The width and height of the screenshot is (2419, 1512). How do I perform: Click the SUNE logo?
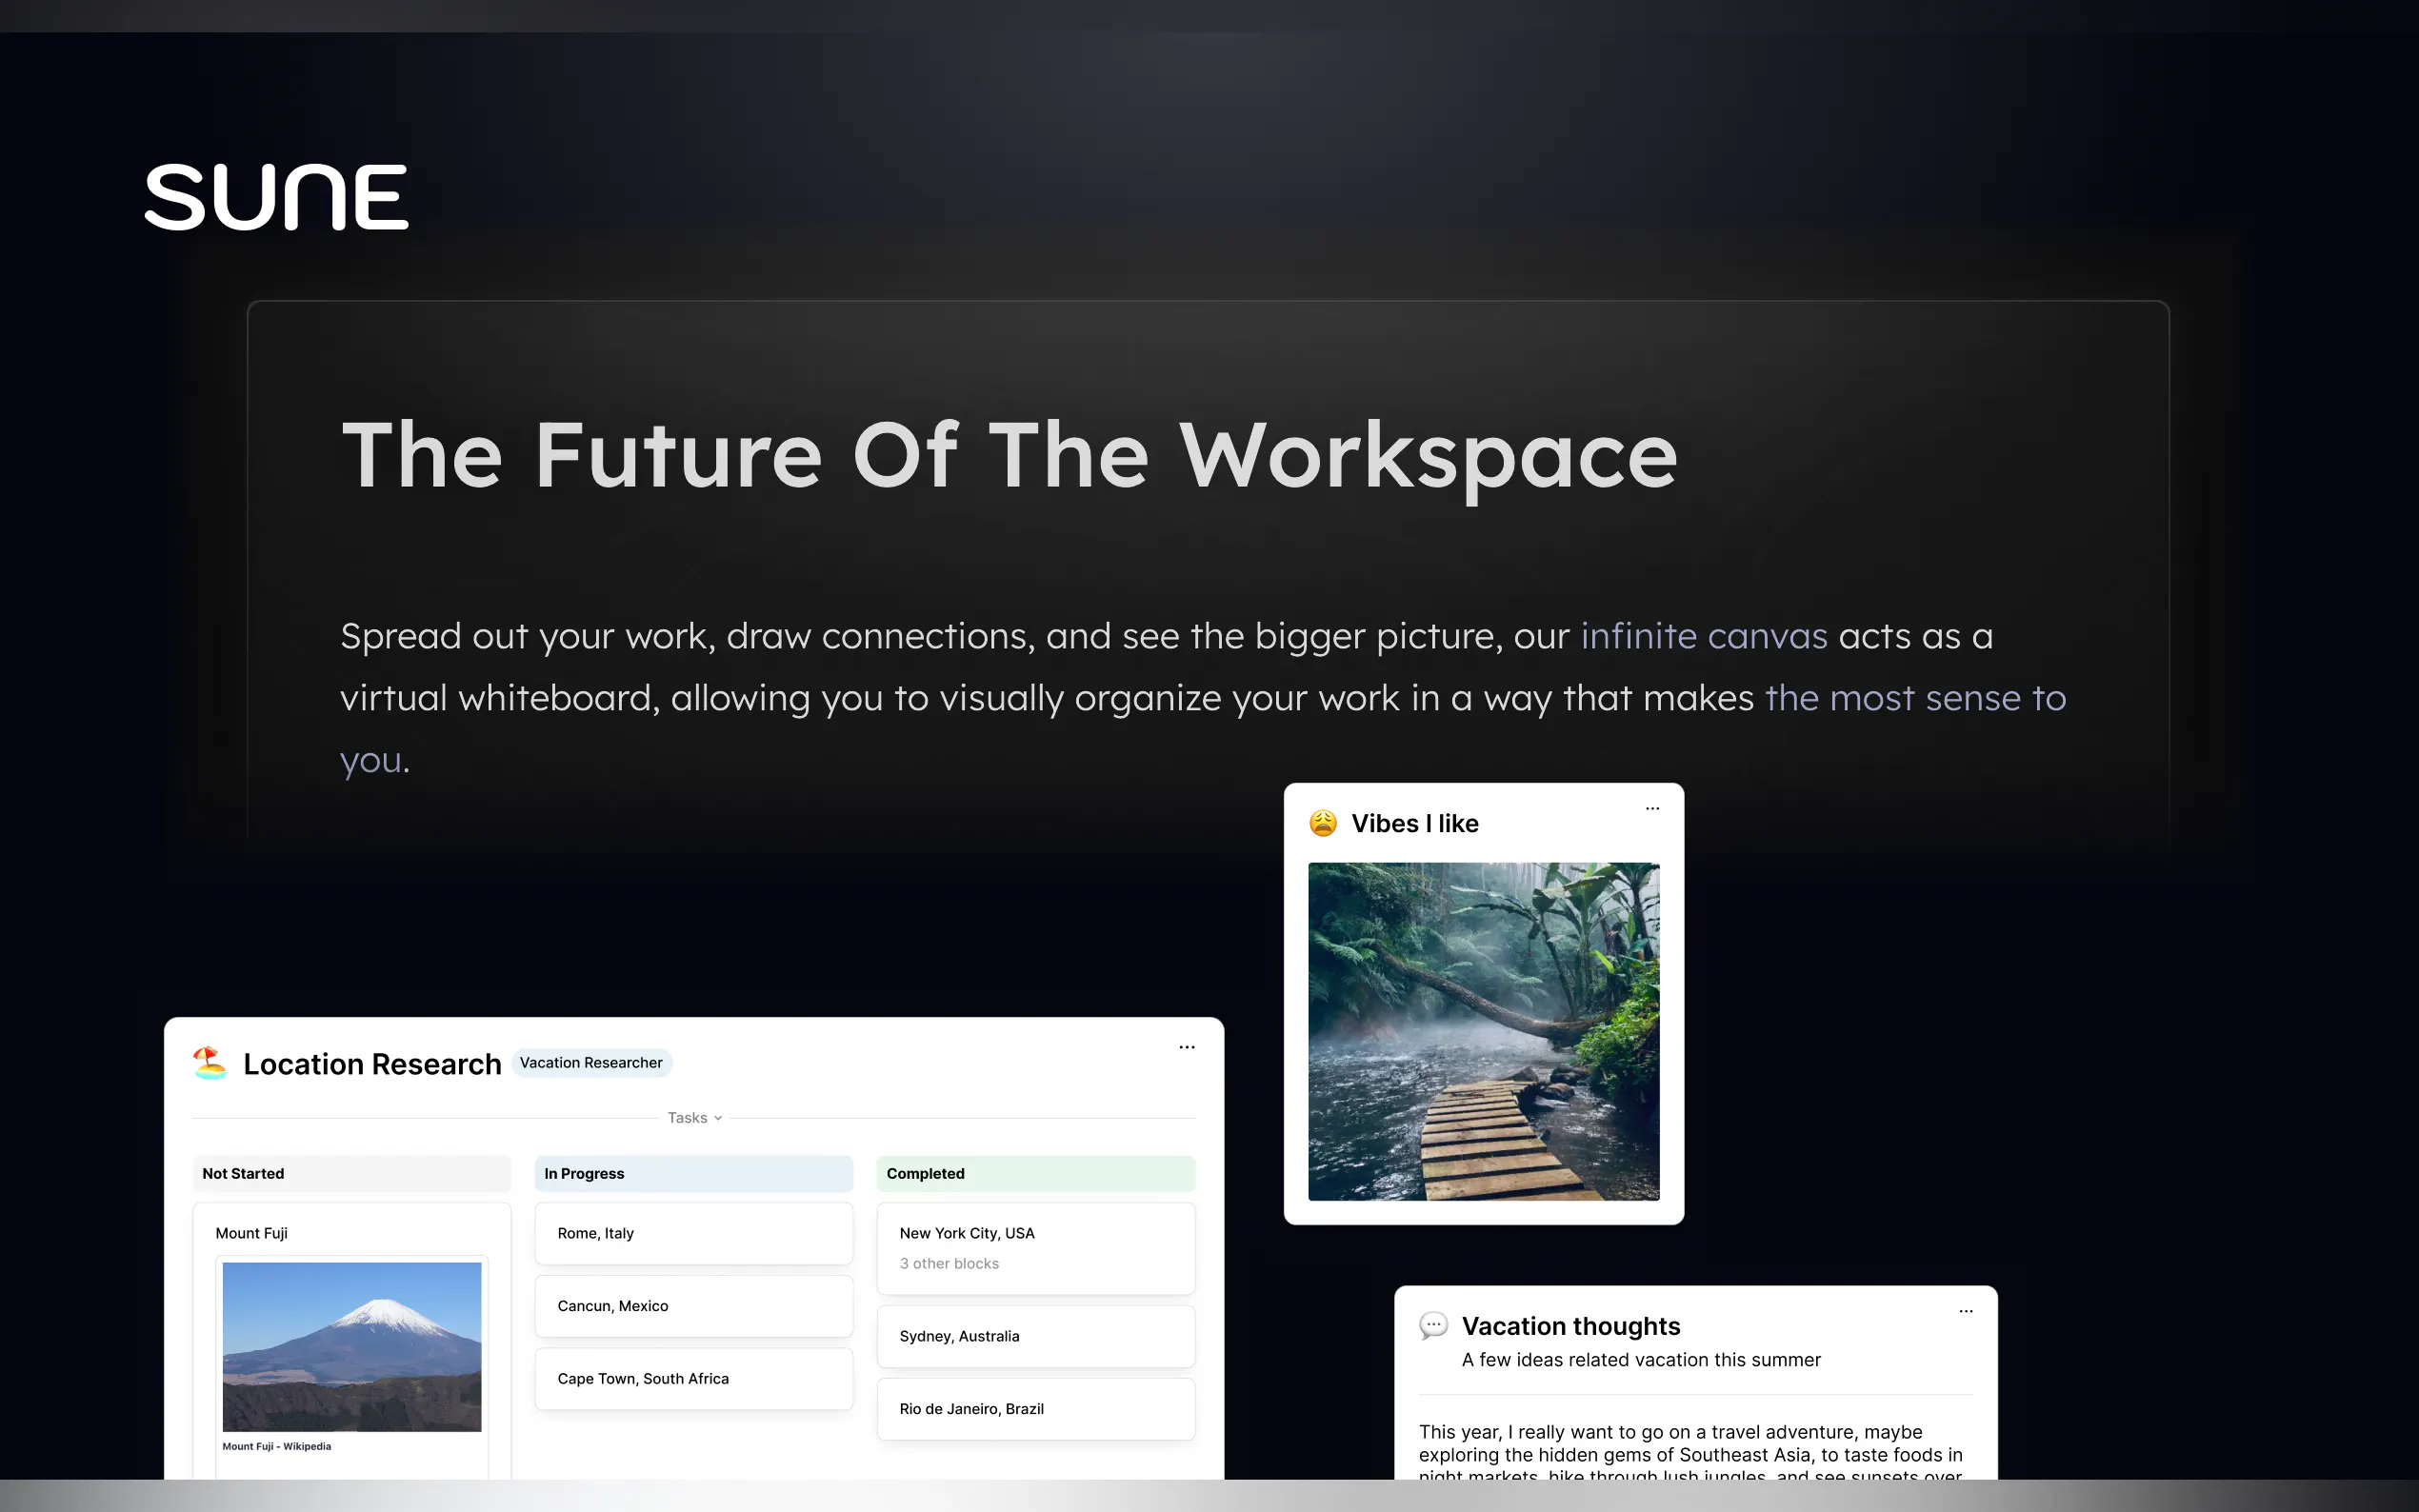coord(276,197)
